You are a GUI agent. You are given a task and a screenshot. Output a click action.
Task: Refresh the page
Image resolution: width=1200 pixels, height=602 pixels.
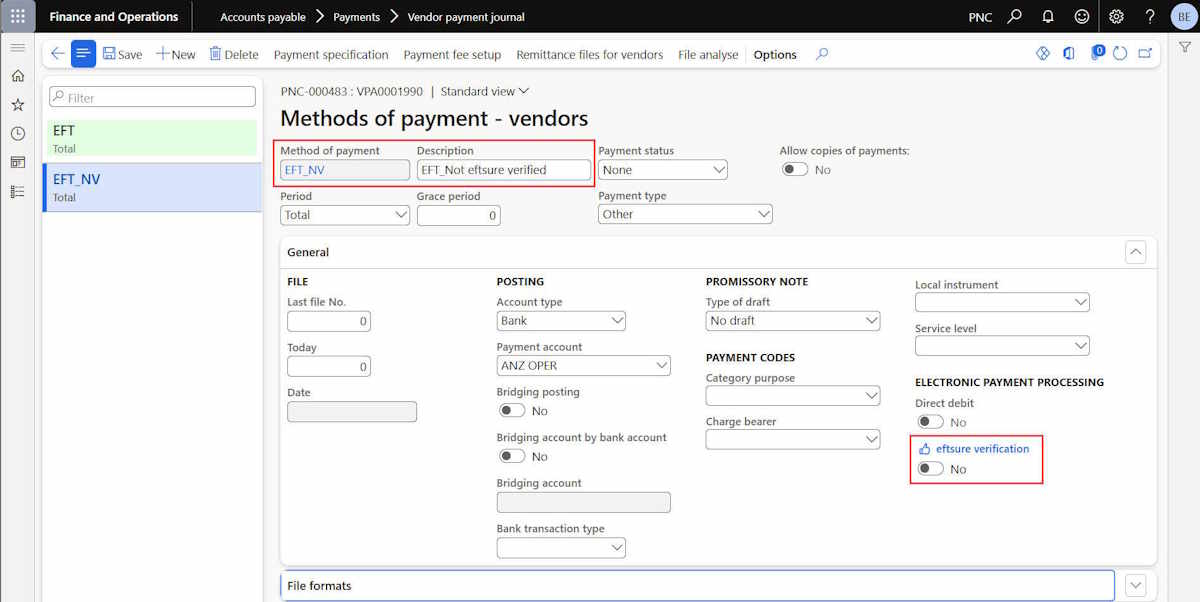click(1120, 54)
